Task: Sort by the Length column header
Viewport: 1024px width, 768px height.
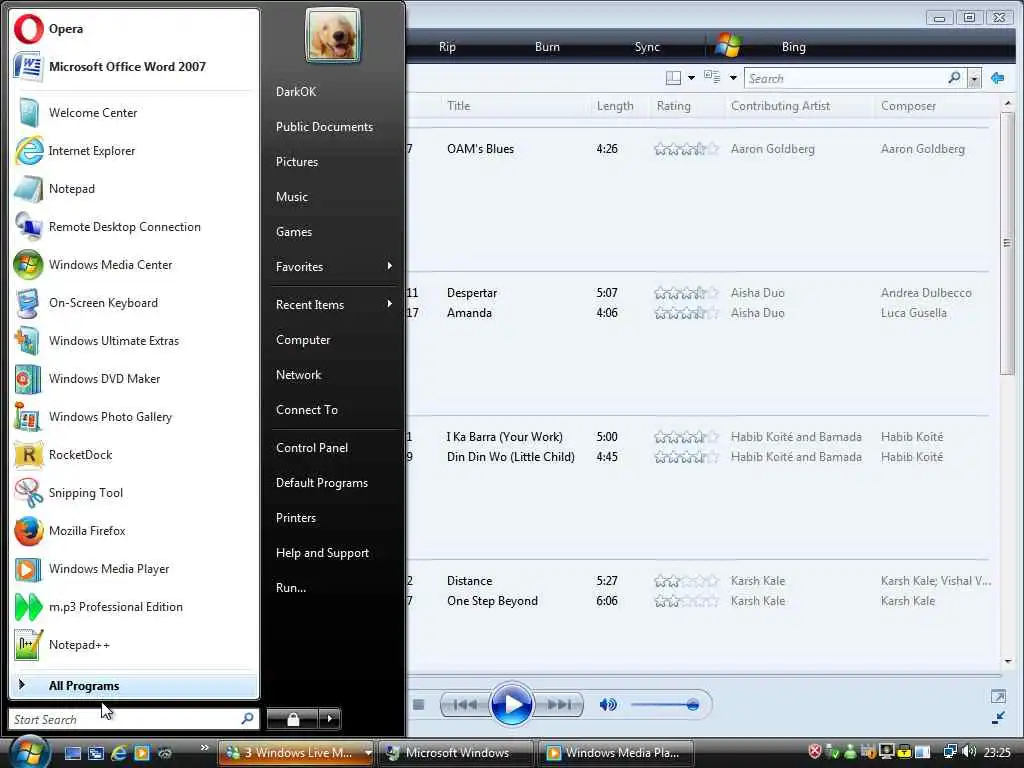Action: coord(615,106)
